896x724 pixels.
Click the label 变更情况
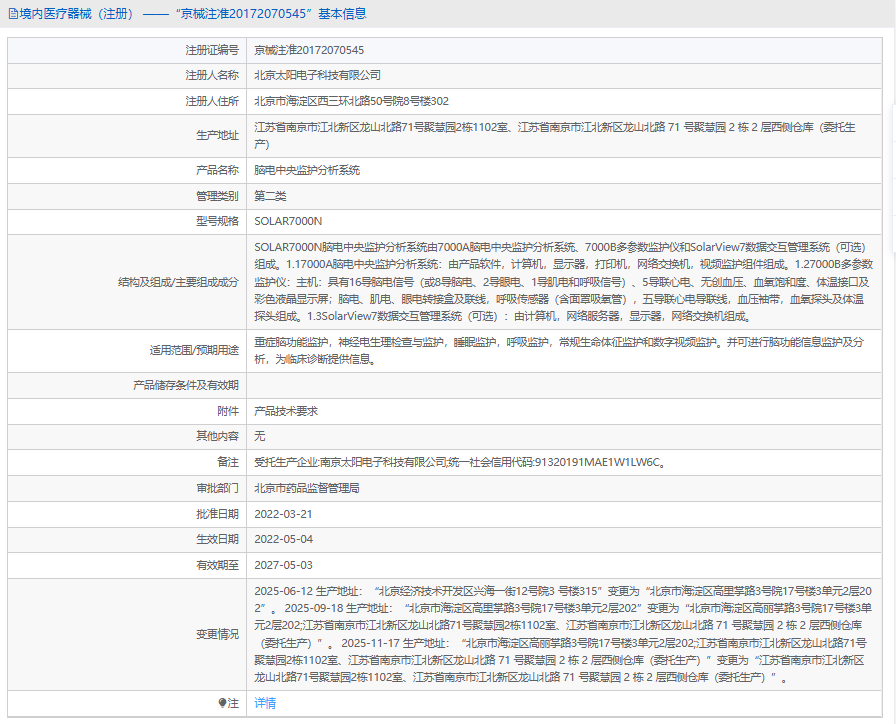pyautogui.click(x=217, y=634)
